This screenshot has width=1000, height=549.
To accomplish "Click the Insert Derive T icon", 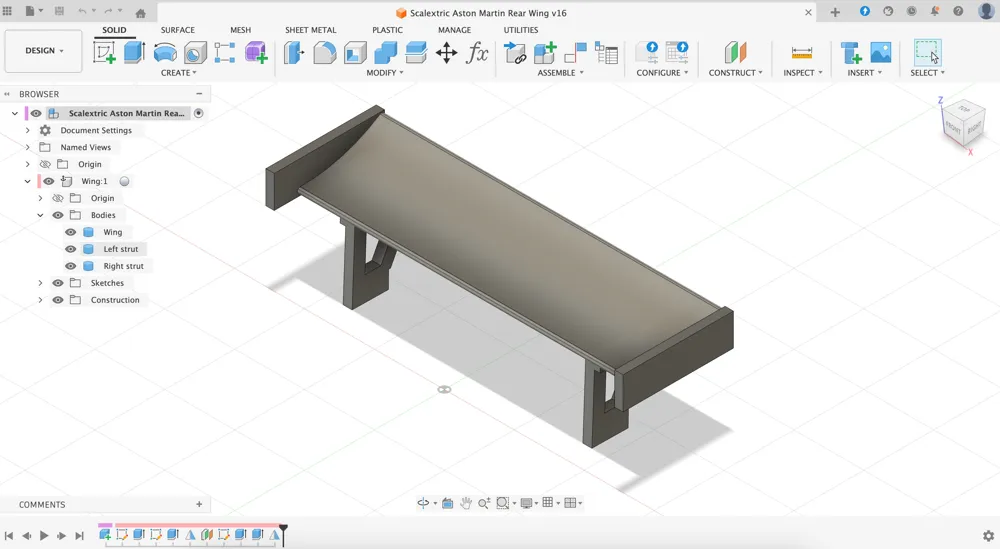I will pyautogui.click(x=851, y=53).
